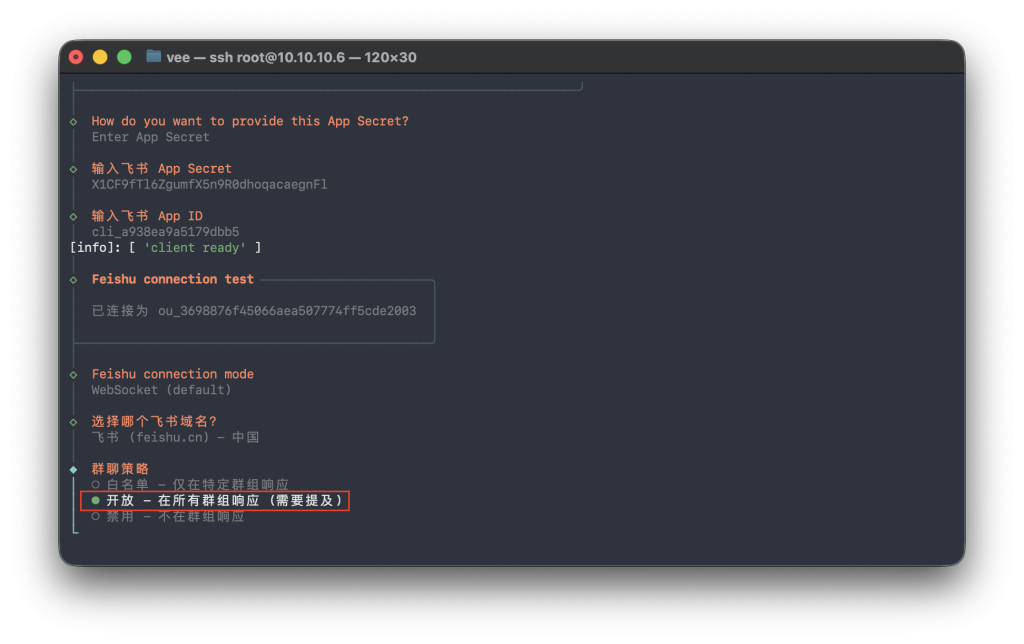Click the diamond marker beside Feishu connection mode
This screenshot has height=644, width=1024.
click(x=73, y=375)
